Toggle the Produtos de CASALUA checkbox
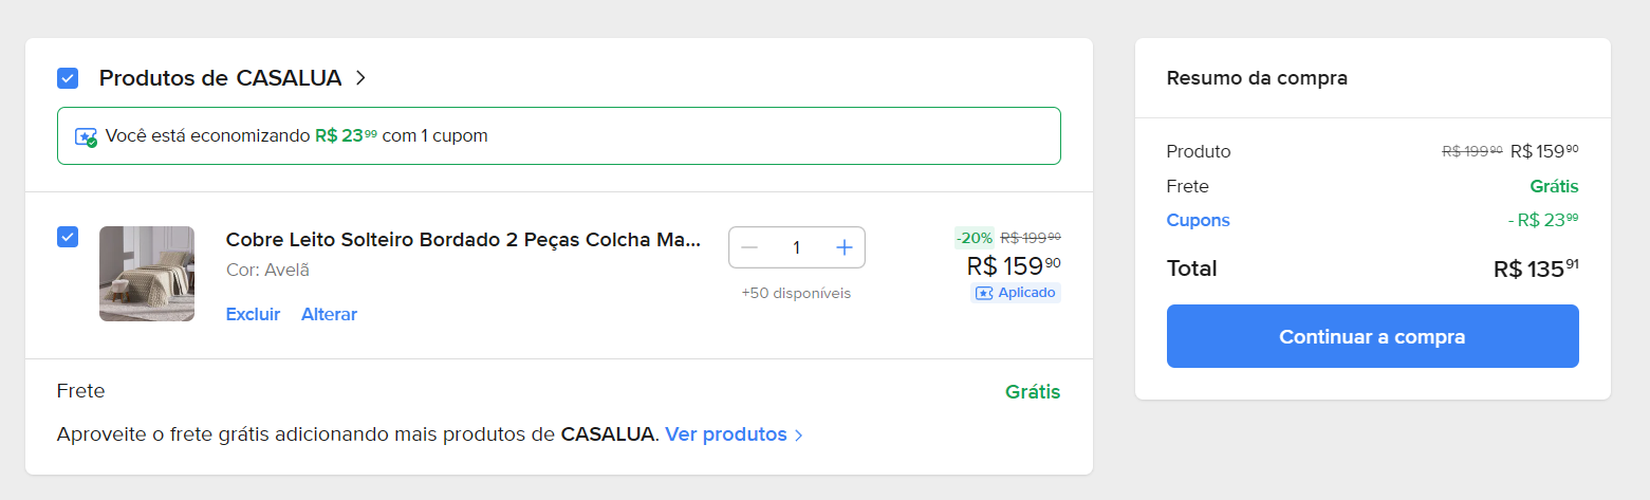Image resolution: width=1650 pixels, height=500 pixels. [x=68, y=78]
